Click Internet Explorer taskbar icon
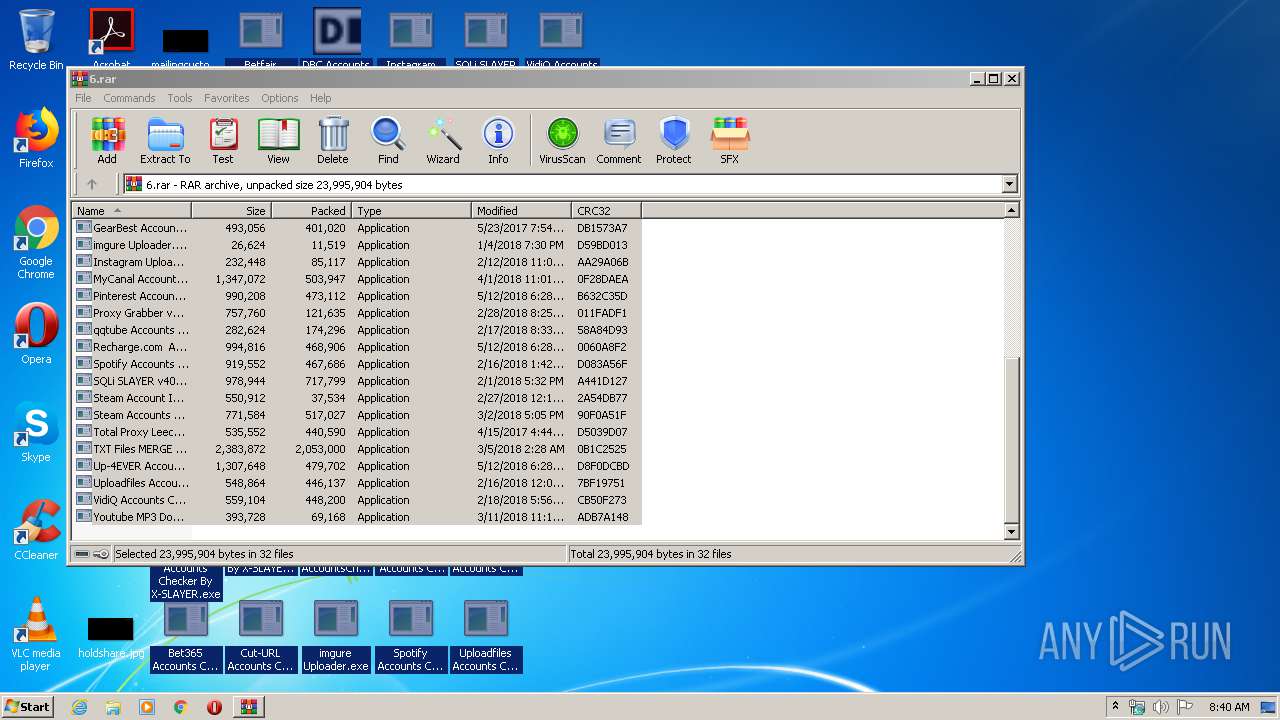The image size is (1280, 720). 79,707
